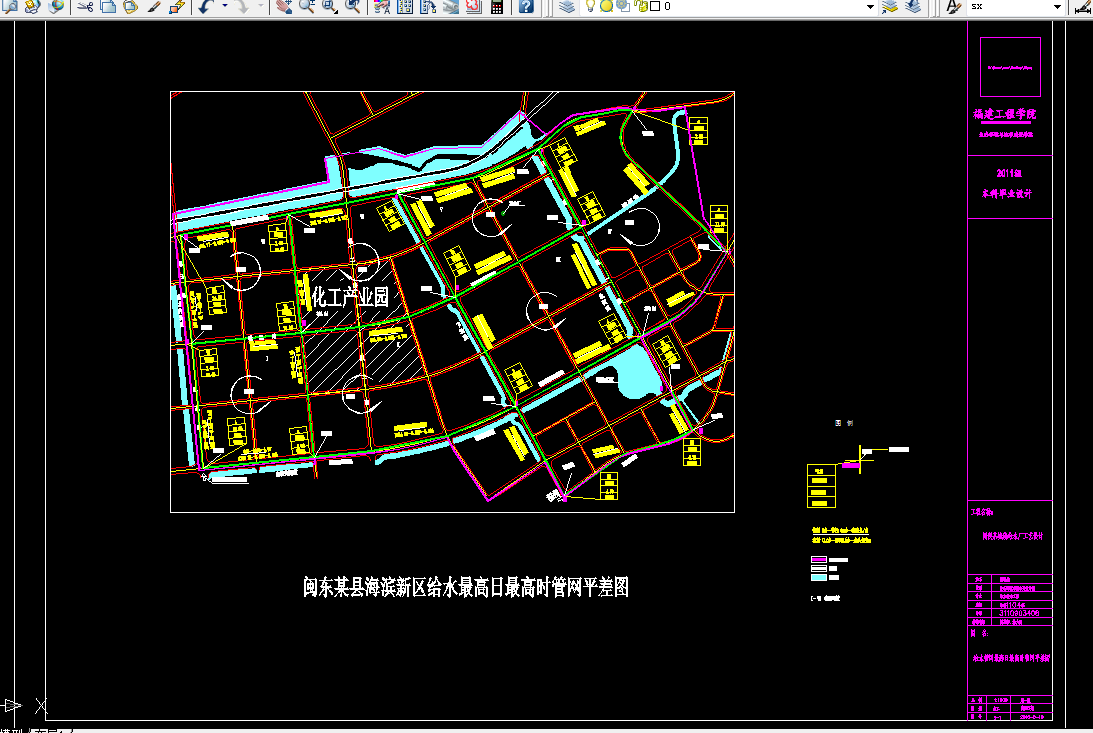Screen dimensions: 1093x733
Task: Expand the undo history dropdown arrow
Action: (224, 6)
